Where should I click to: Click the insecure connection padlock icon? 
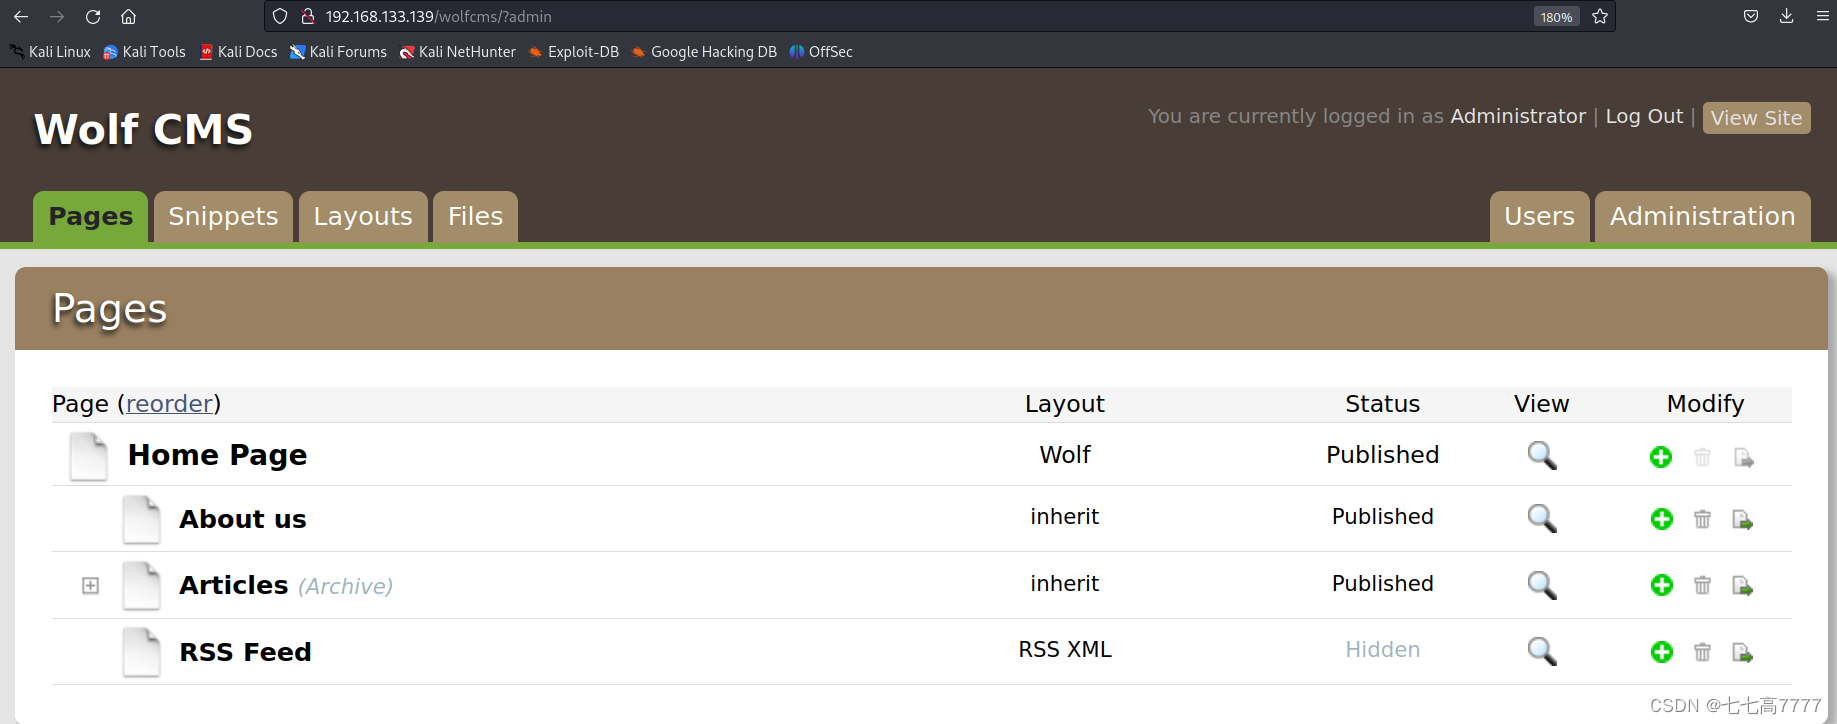(x=308, y=16)
